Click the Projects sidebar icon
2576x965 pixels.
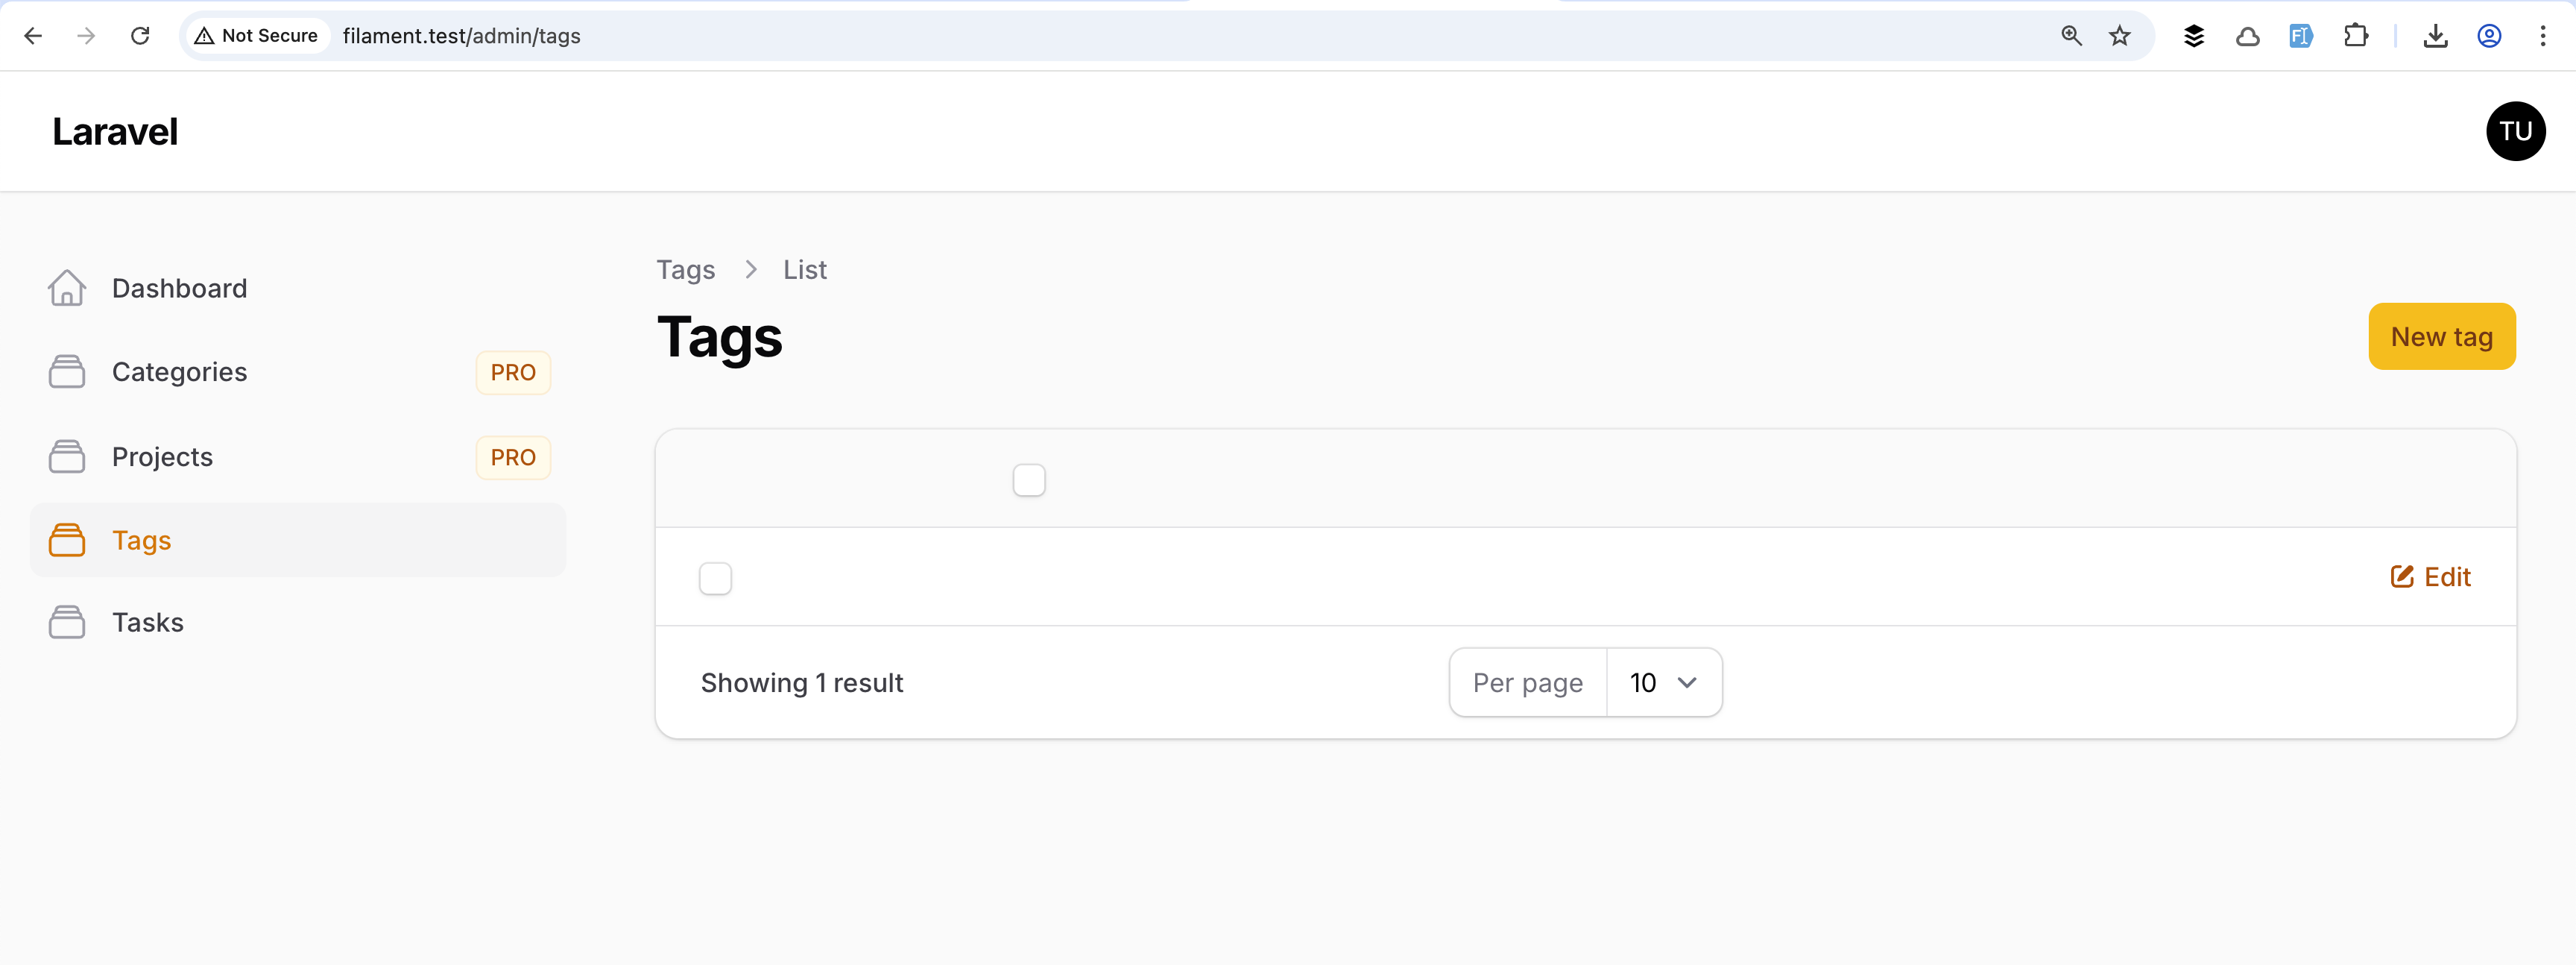coord(67,457)
